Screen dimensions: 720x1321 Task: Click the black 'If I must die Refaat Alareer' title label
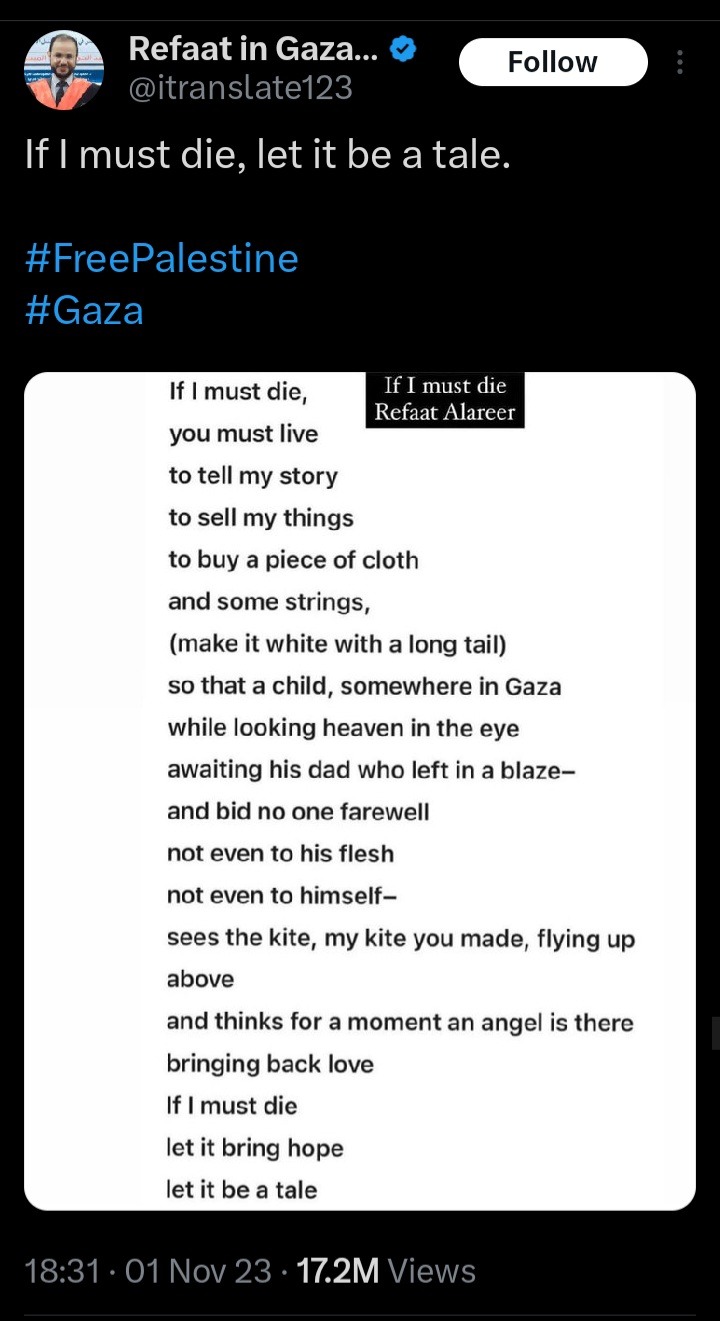point(443,399)
